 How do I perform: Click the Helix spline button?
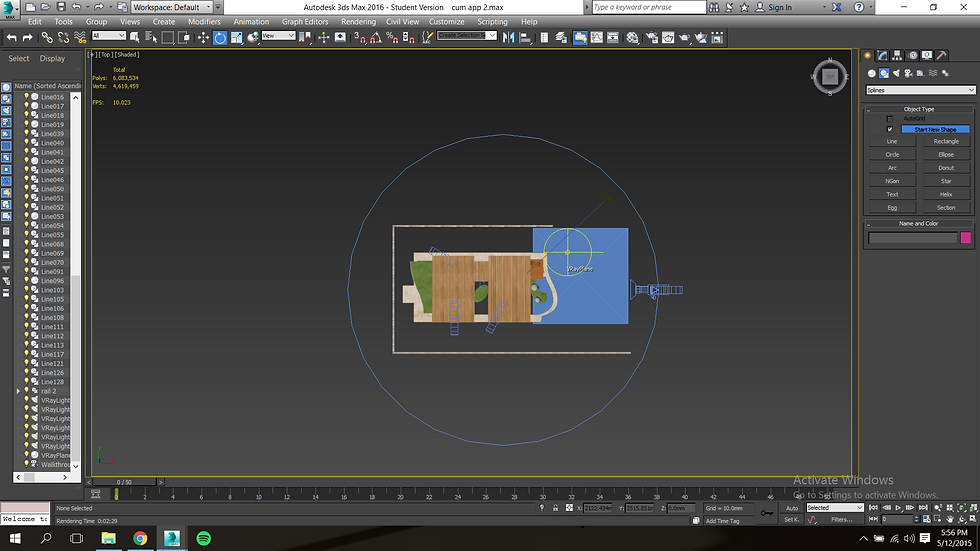tap(946, 194)
